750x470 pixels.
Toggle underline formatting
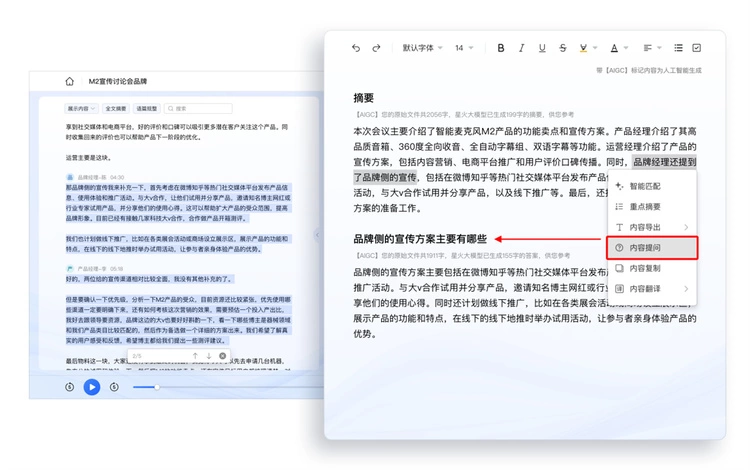click(541, 48)
